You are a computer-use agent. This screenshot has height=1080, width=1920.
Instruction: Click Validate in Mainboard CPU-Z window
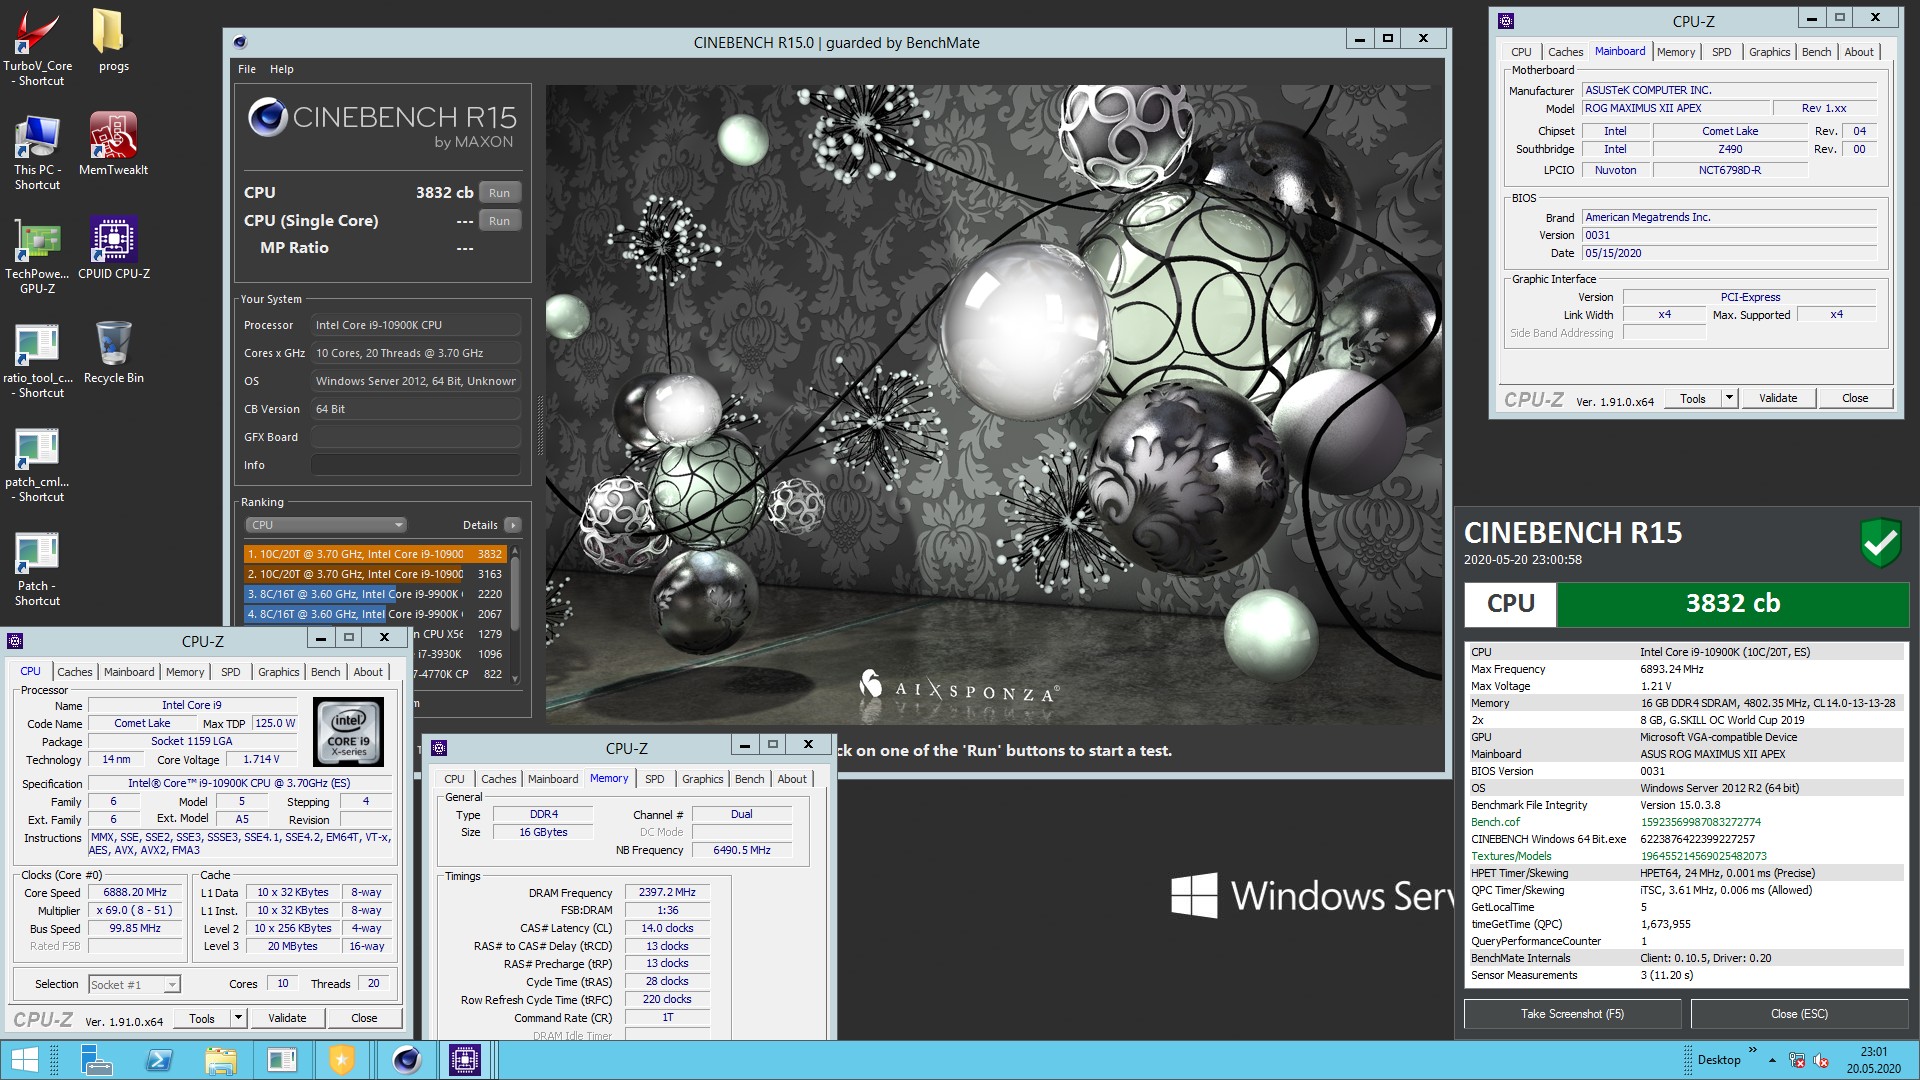1778,398
